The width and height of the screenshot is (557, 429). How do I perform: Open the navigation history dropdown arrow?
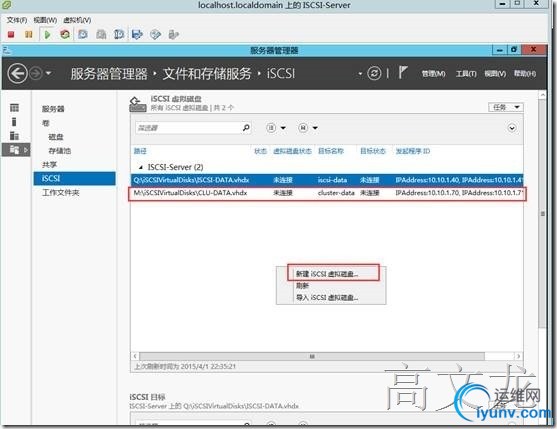coord(49,74)
